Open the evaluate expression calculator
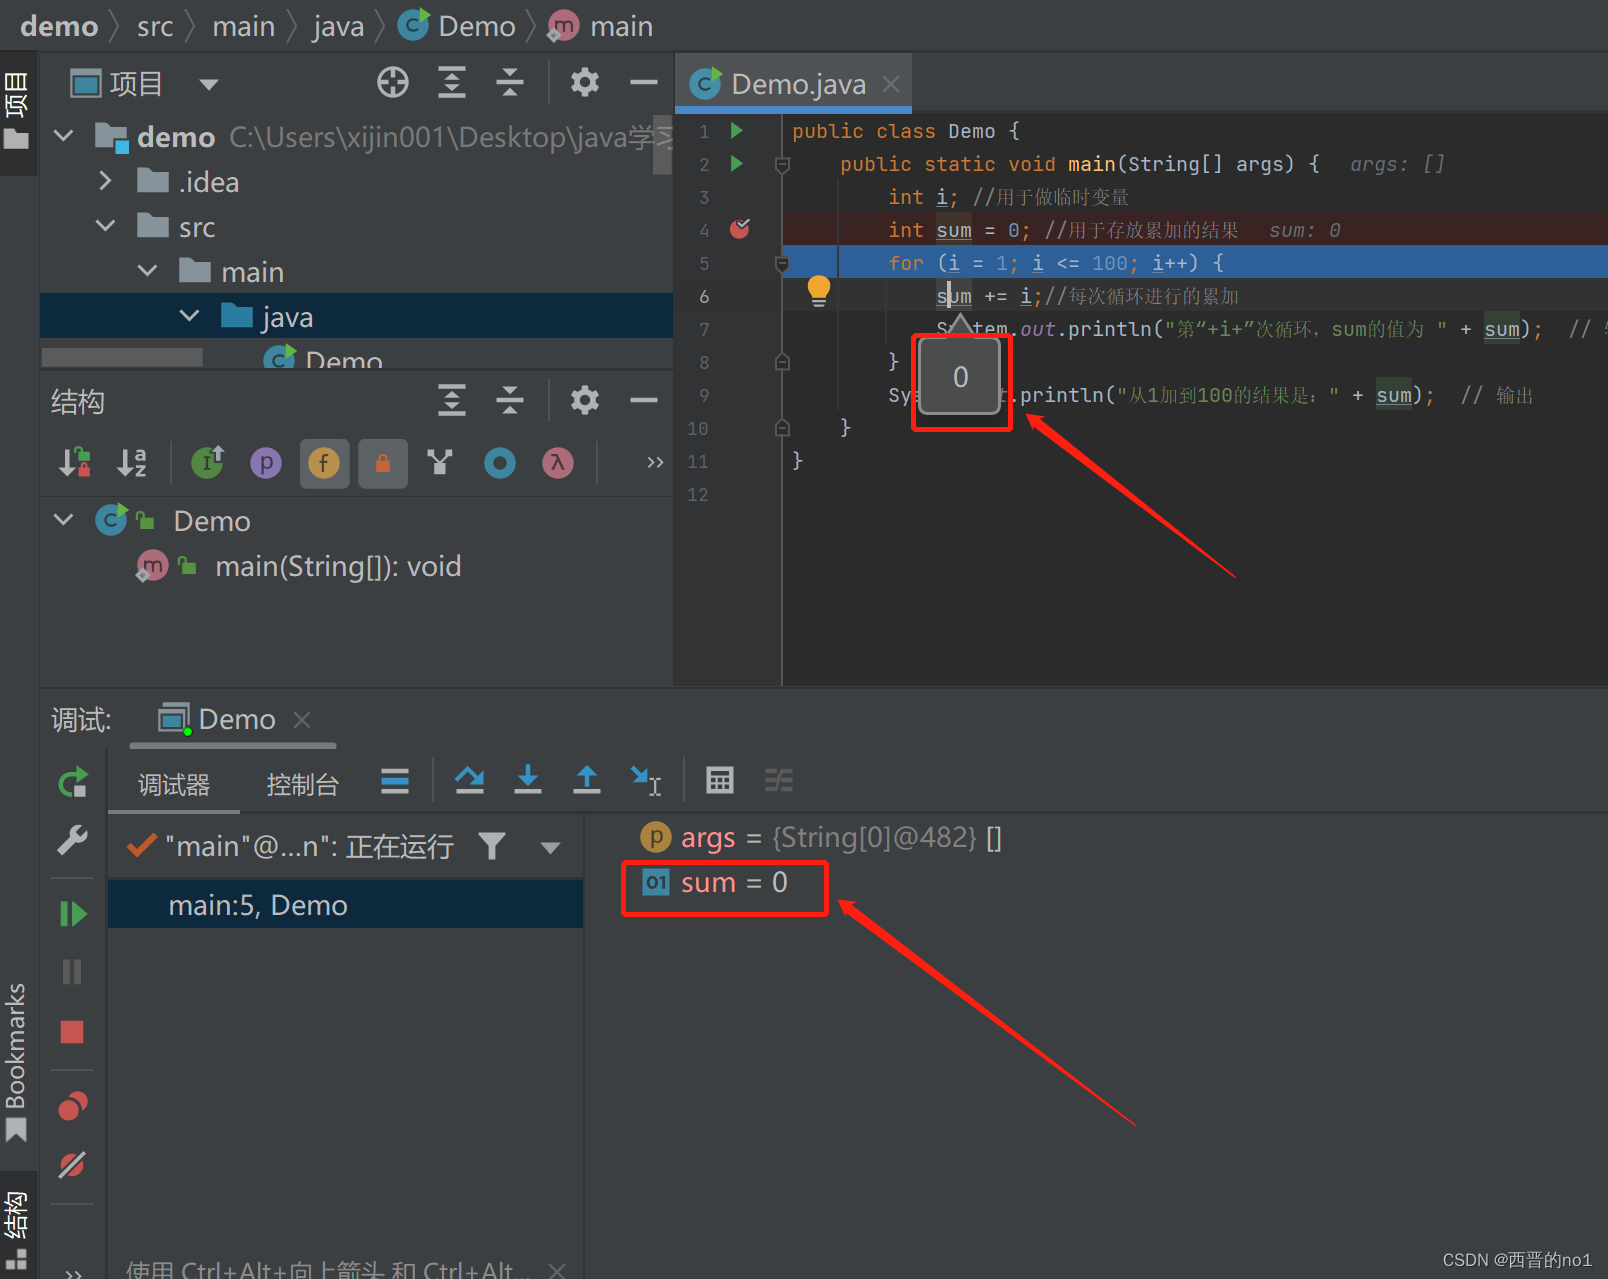 720,780
